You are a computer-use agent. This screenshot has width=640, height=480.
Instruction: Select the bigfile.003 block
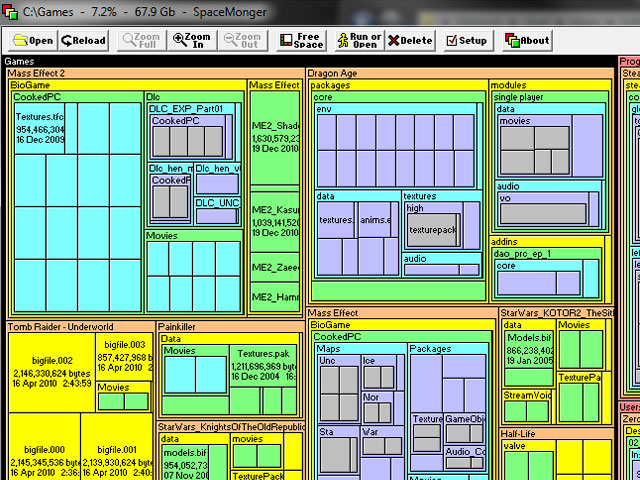pos(124,357)
